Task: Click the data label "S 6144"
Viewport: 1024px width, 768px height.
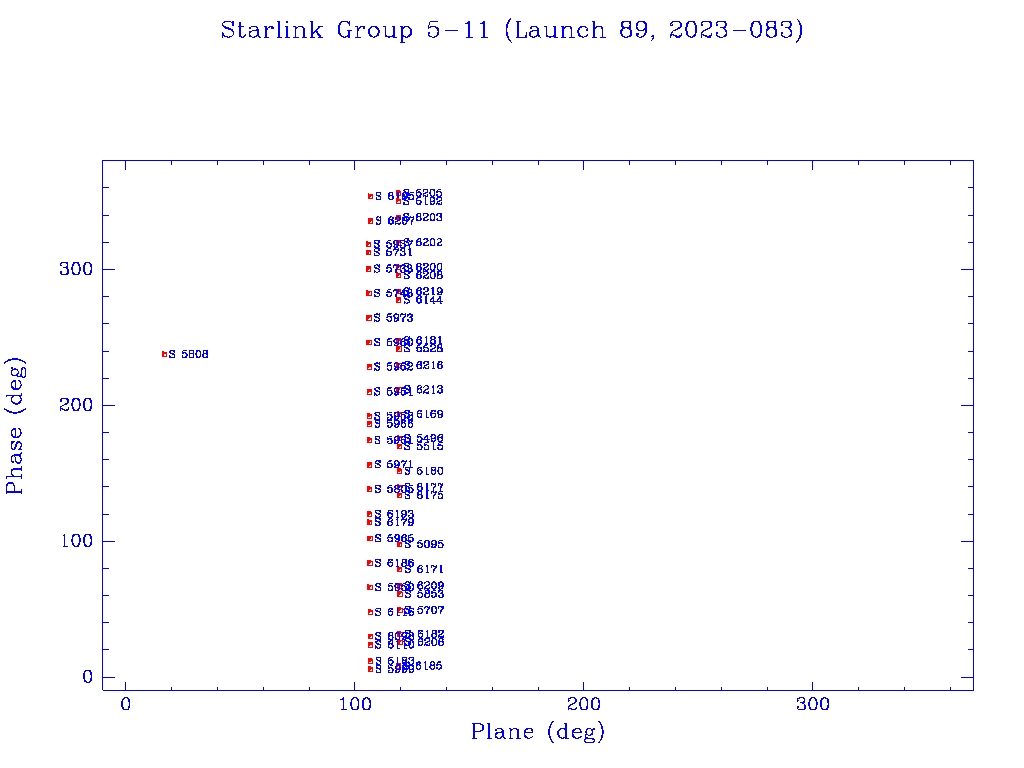Action: coord(423,300)
